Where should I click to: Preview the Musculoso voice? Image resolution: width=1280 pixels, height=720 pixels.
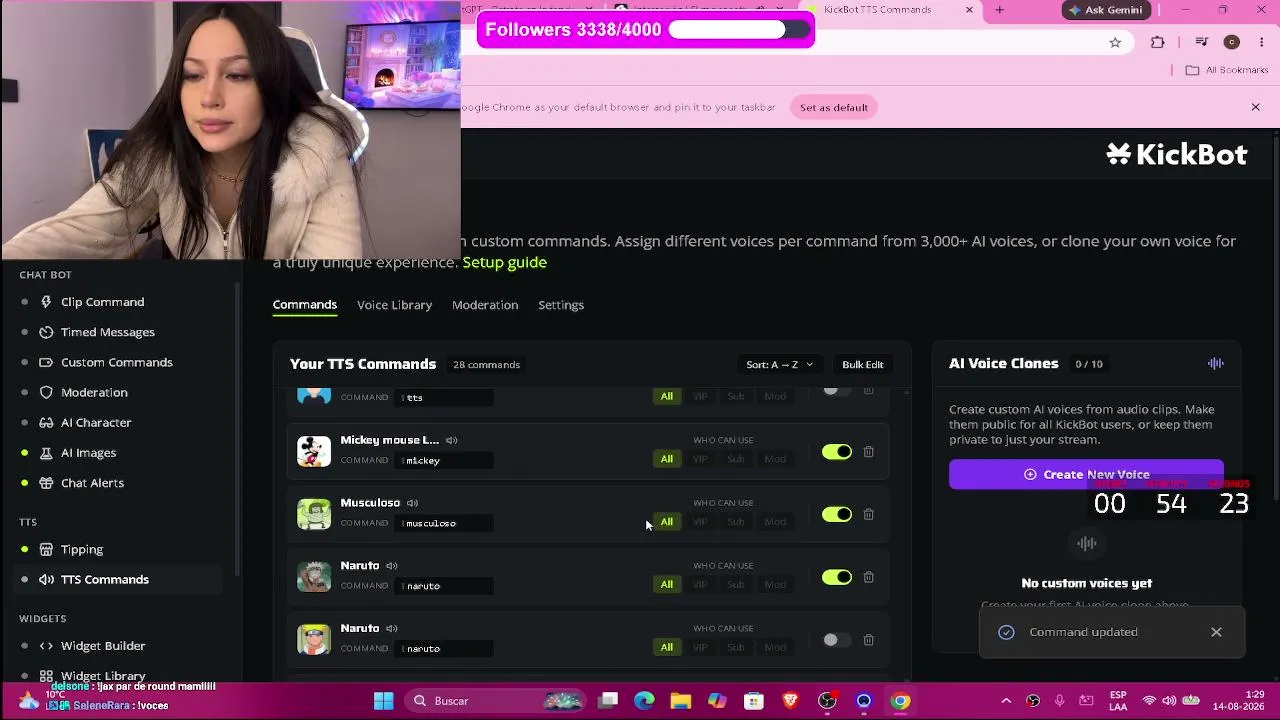(x=412, y=503)
